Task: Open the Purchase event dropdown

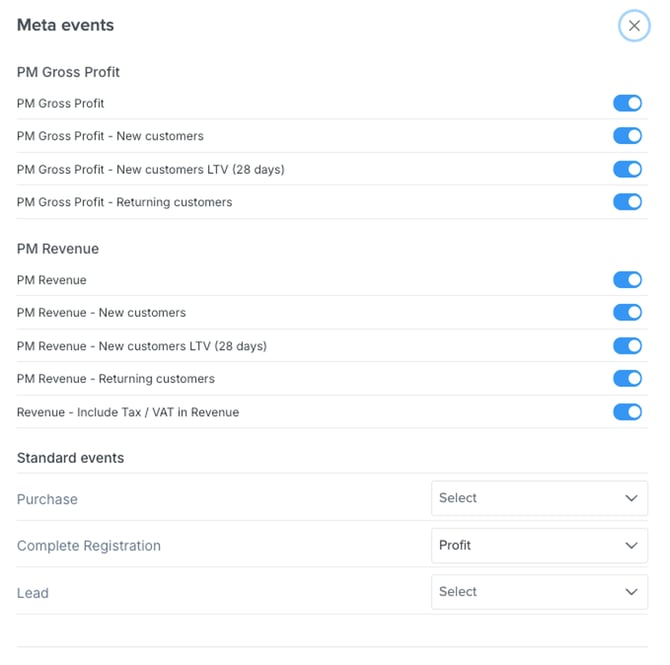Action: point(538,498)
